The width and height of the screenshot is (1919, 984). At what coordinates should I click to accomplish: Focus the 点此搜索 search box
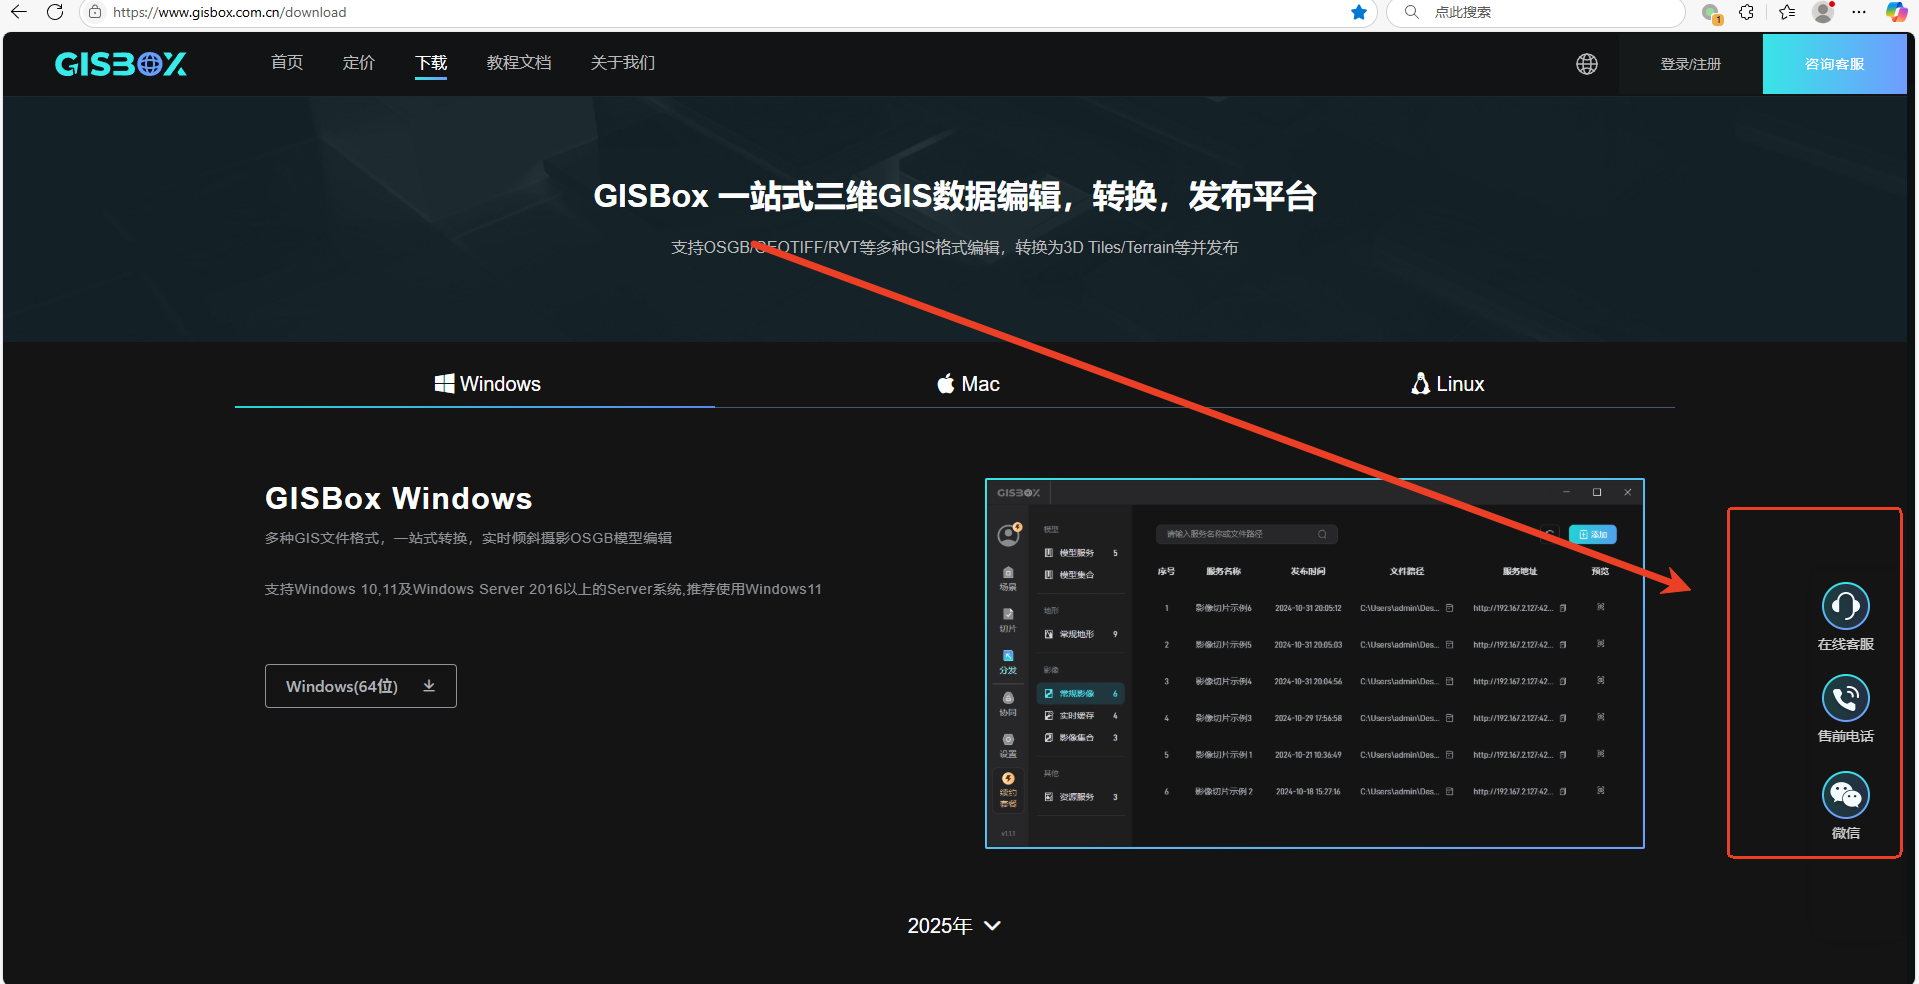point(1536,12)
